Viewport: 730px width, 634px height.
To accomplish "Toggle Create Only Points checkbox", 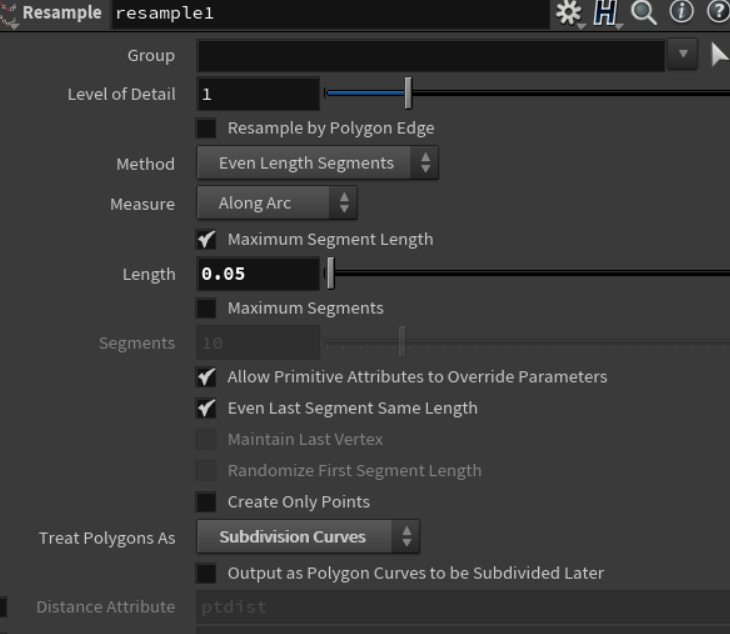I will 206,502.
